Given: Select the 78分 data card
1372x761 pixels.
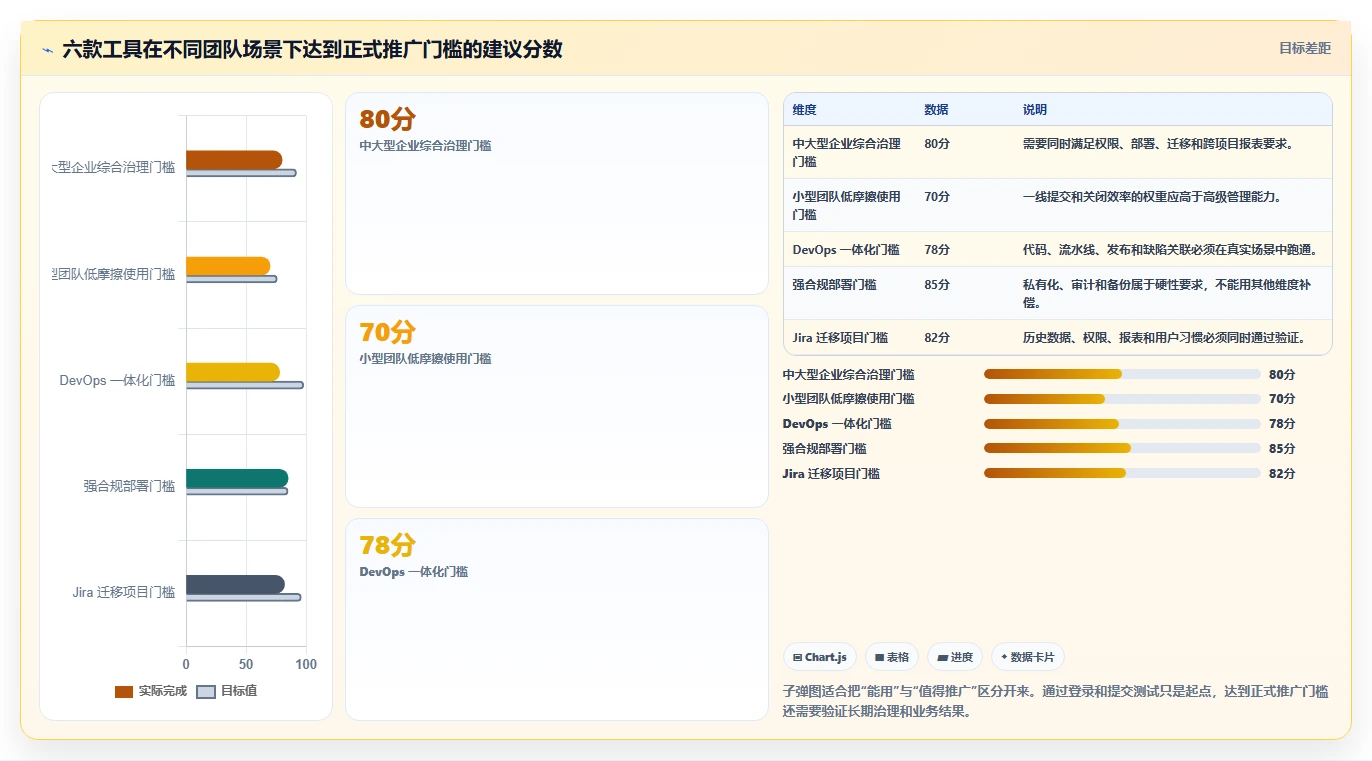Looking at the screenshot, I should pos(557,619).
